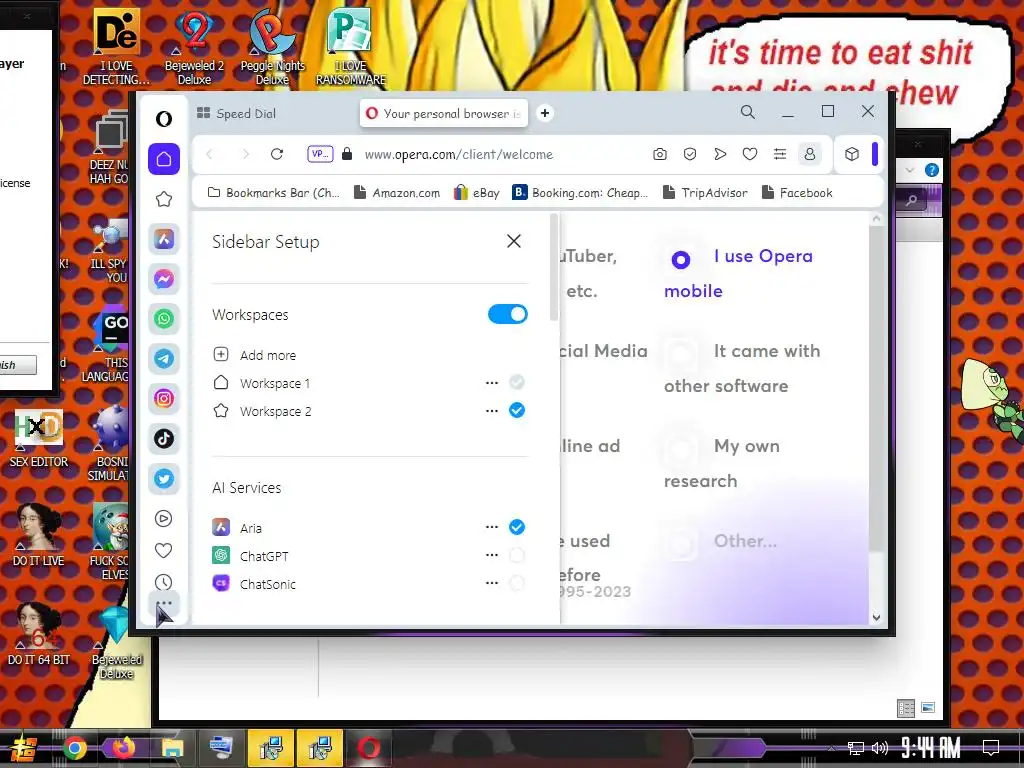Open Aria AI in the sidebar

pos(164,239)
